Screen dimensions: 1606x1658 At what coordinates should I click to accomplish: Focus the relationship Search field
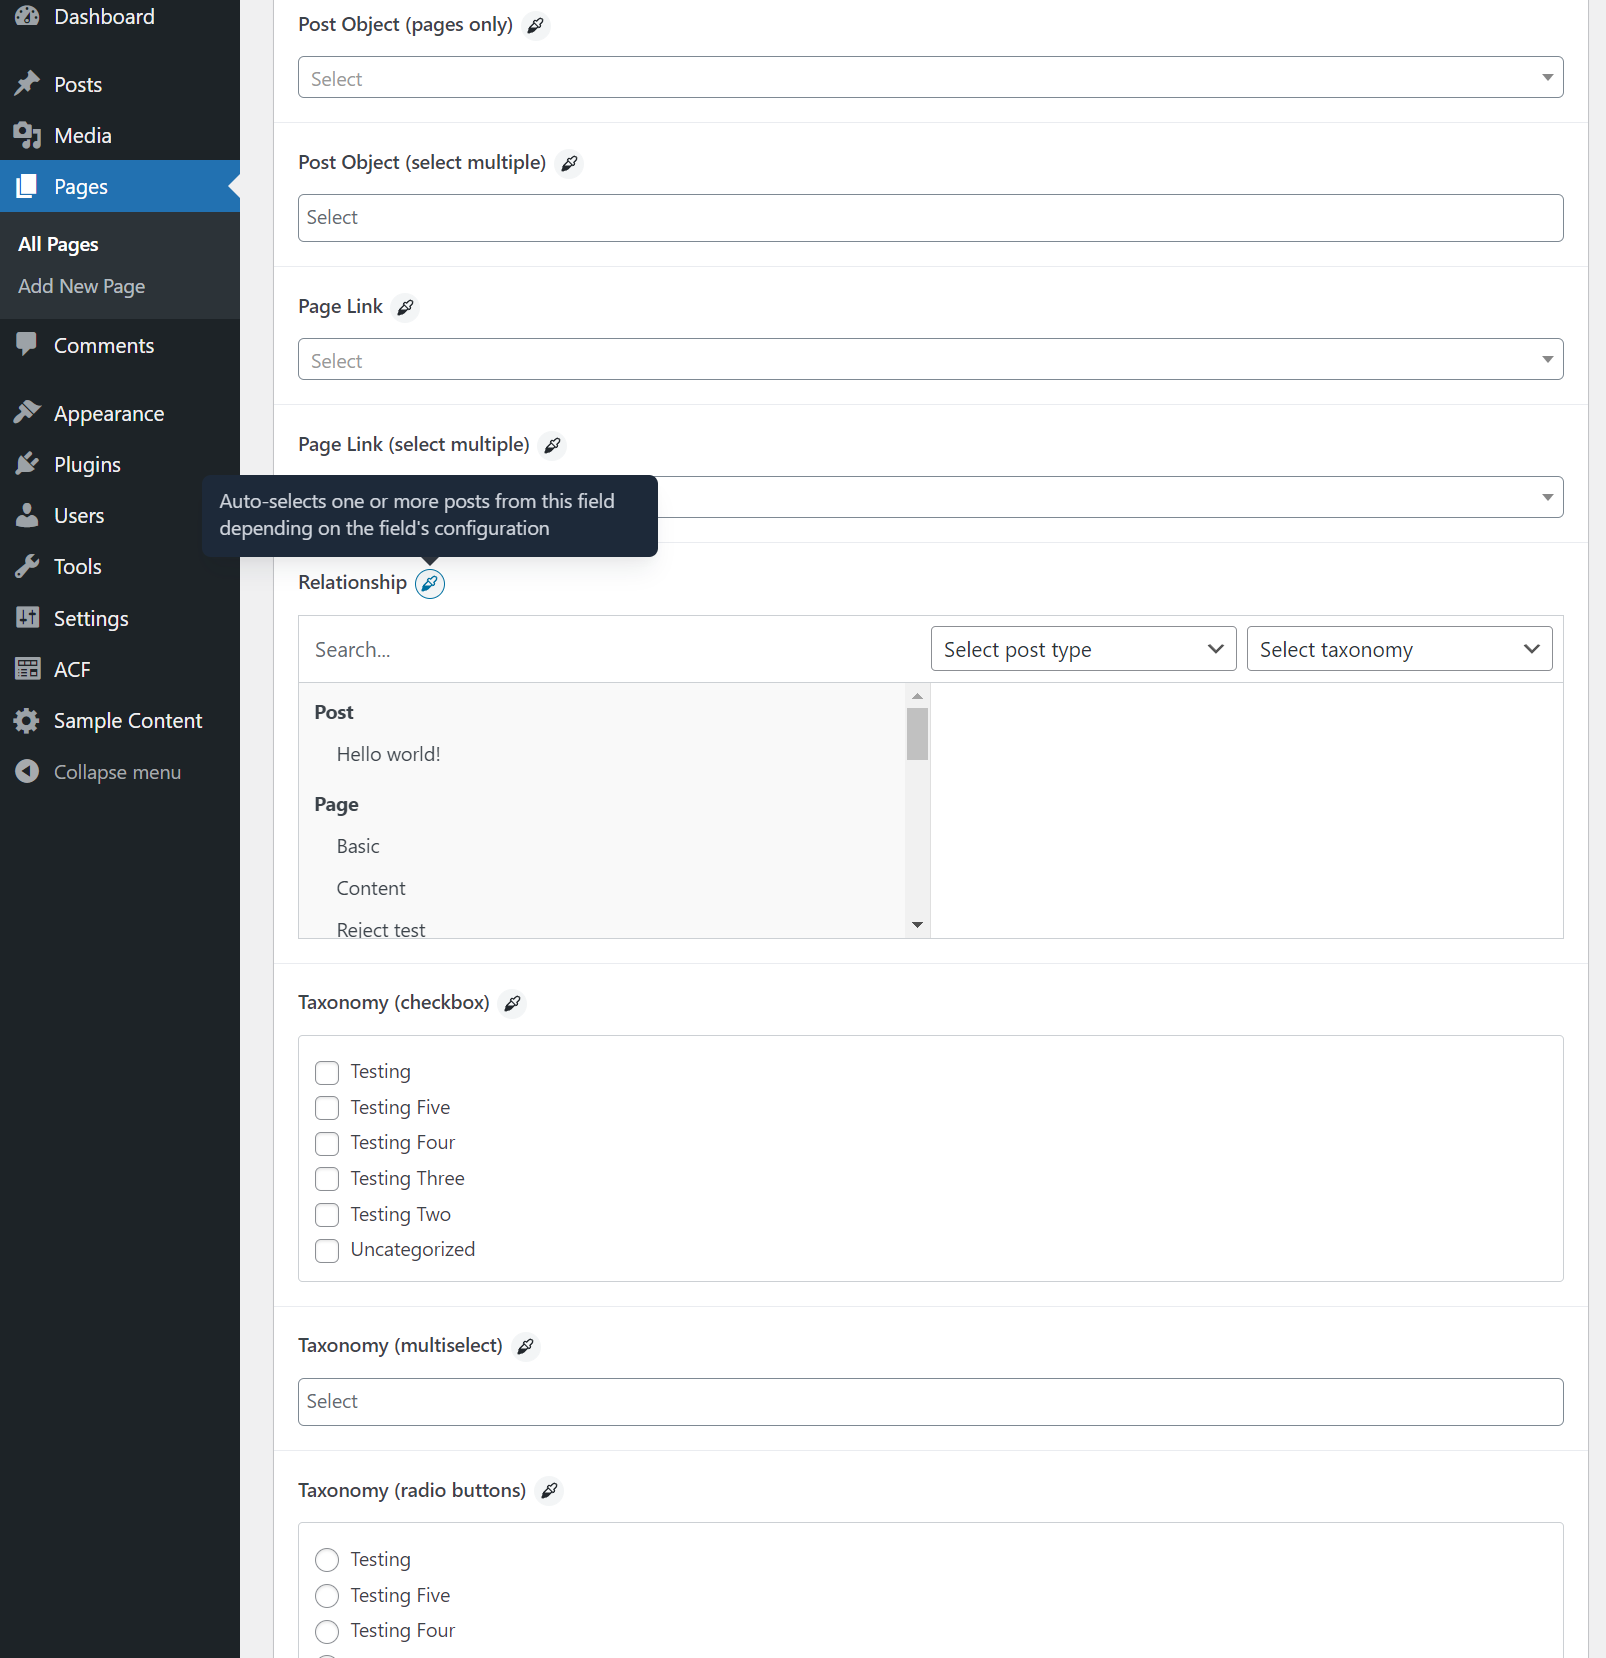click(614, 650)
